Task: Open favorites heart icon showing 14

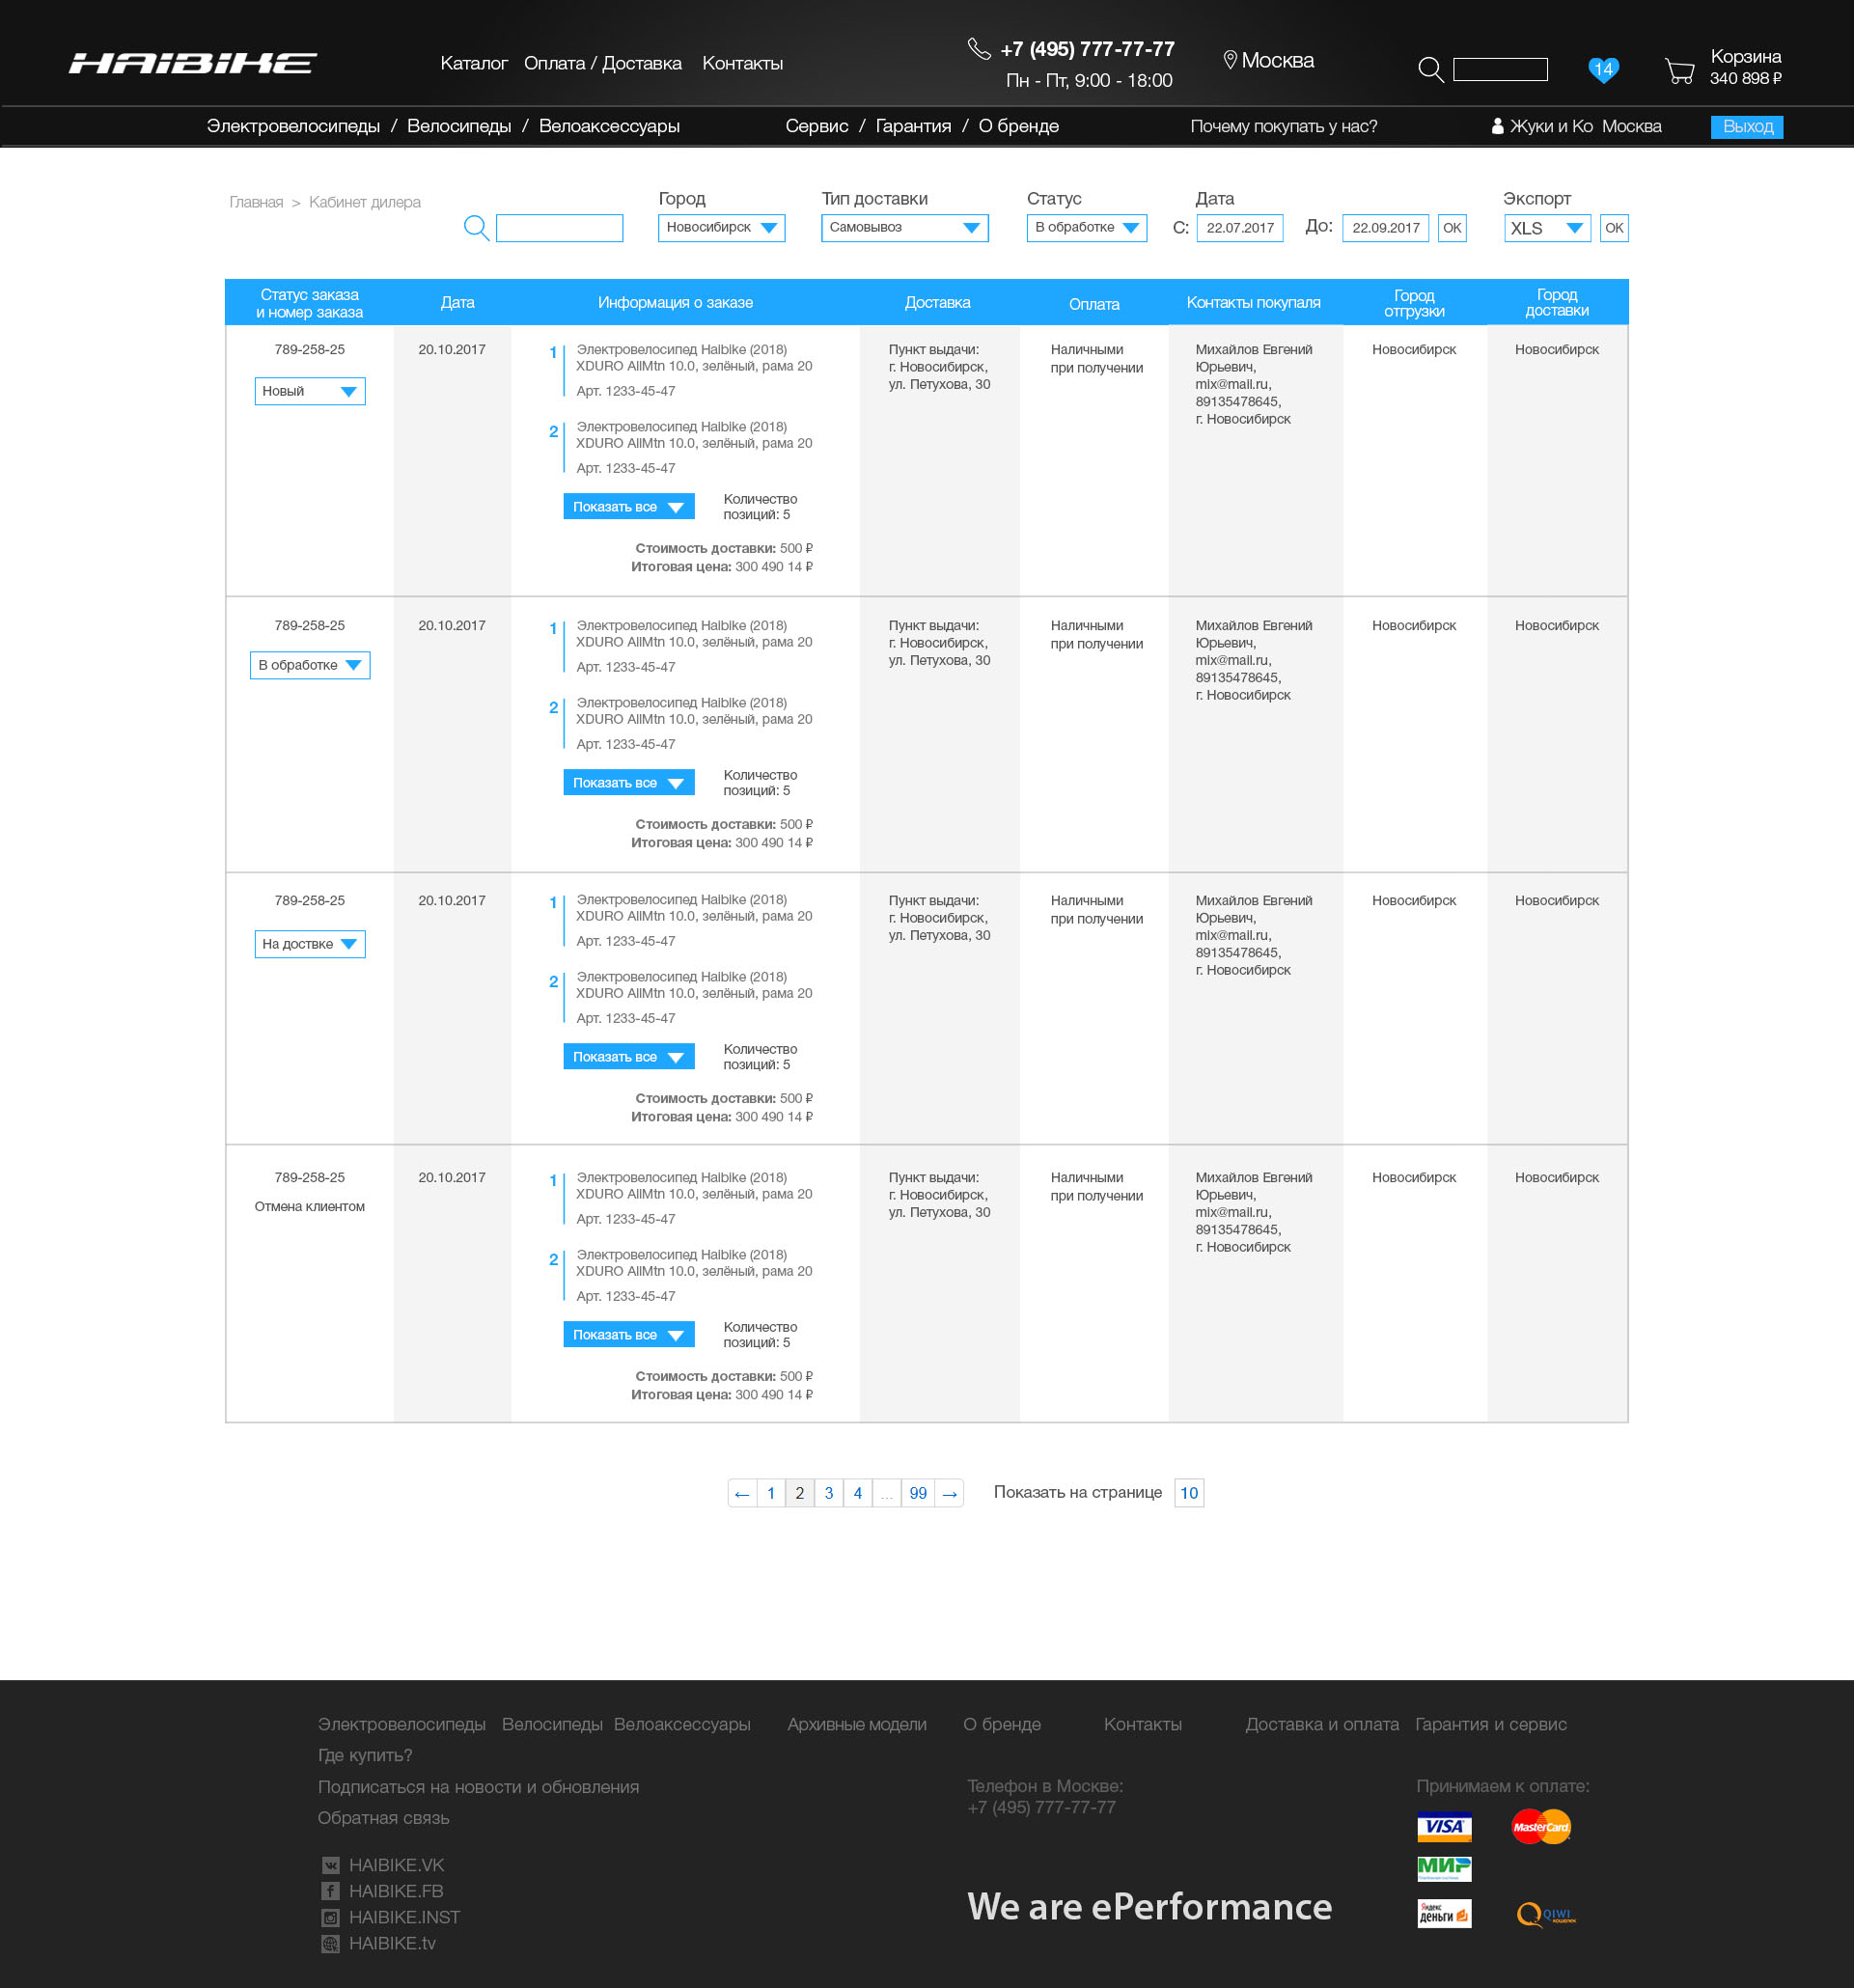Action: coord(1603,69)
